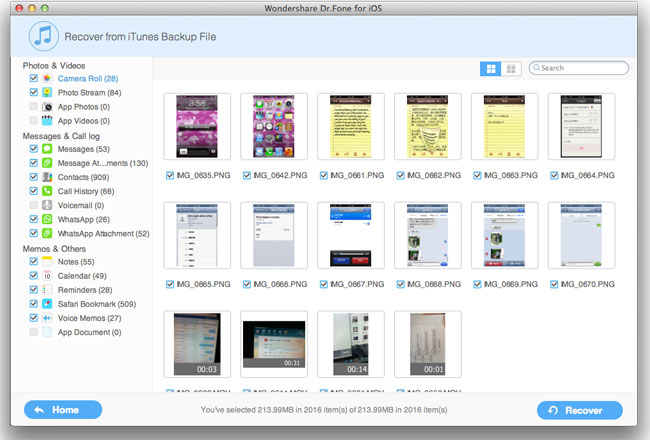Switch to large thumbnail grid view

(491, 68)
